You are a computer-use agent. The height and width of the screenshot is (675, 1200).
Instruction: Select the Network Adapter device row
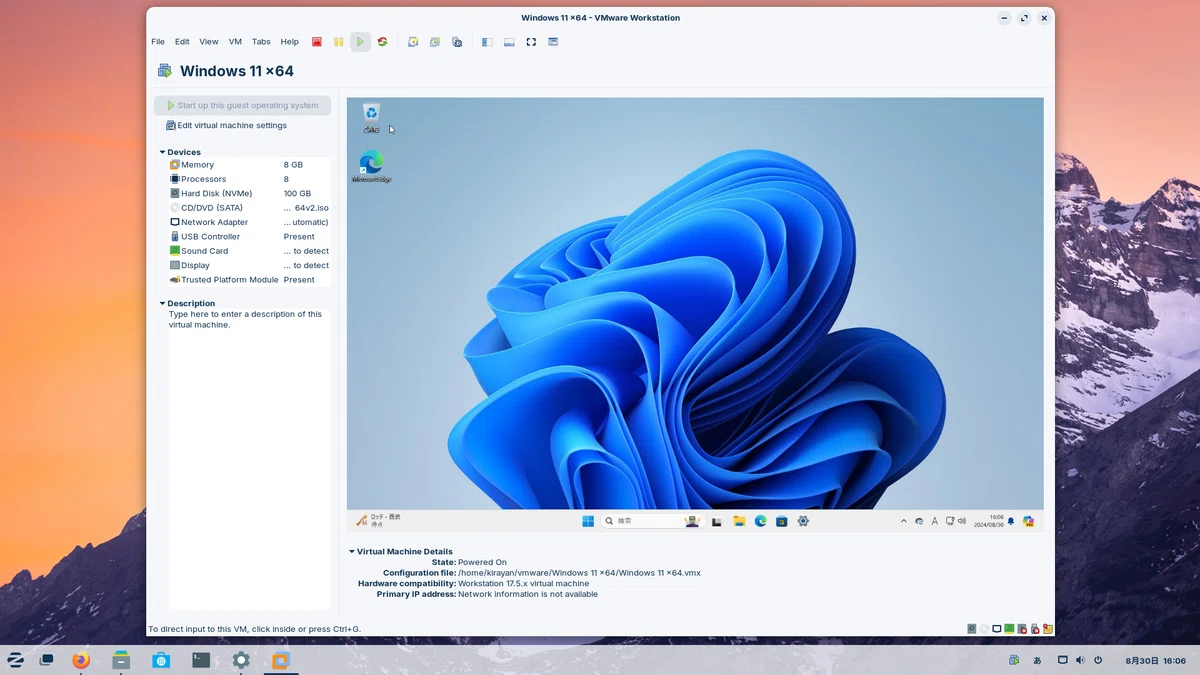tap(249, 222)
